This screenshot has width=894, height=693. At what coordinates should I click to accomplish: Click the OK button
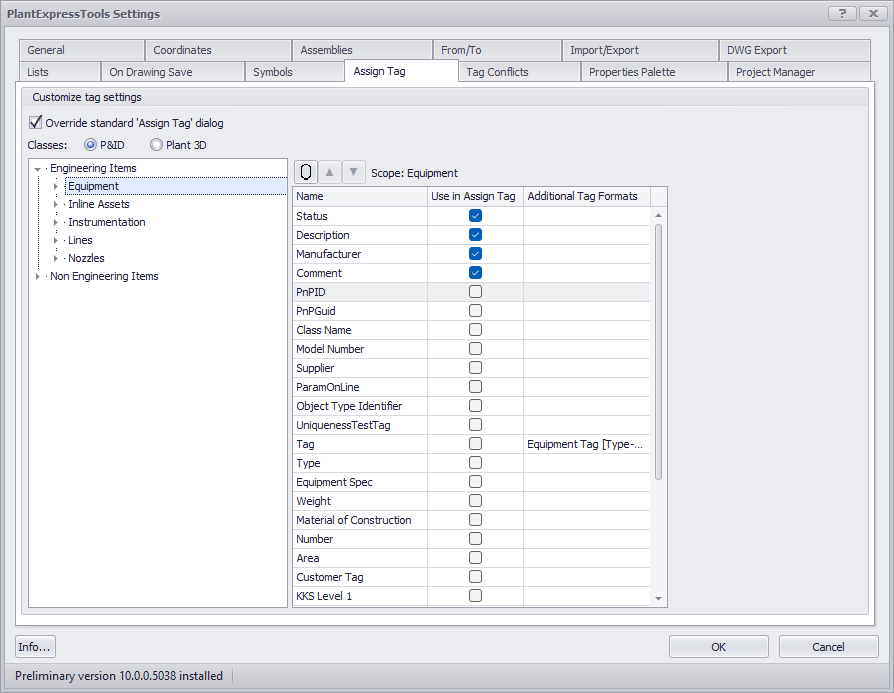pyautogui.click(x=718, y=647)
